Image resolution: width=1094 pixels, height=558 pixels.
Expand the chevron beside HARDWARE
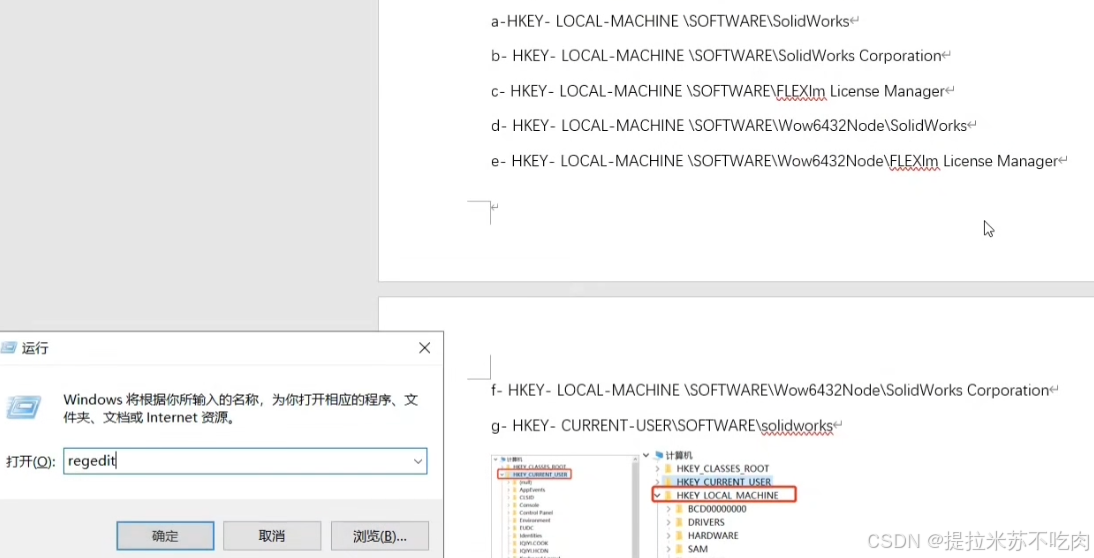pyautogui.click(x=668, y=536)
